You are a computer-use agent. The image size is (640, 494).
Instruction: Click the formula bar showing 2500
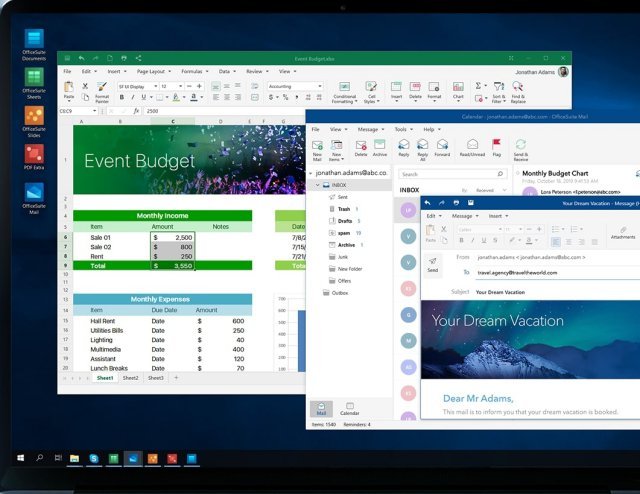(x=224, y=111)
